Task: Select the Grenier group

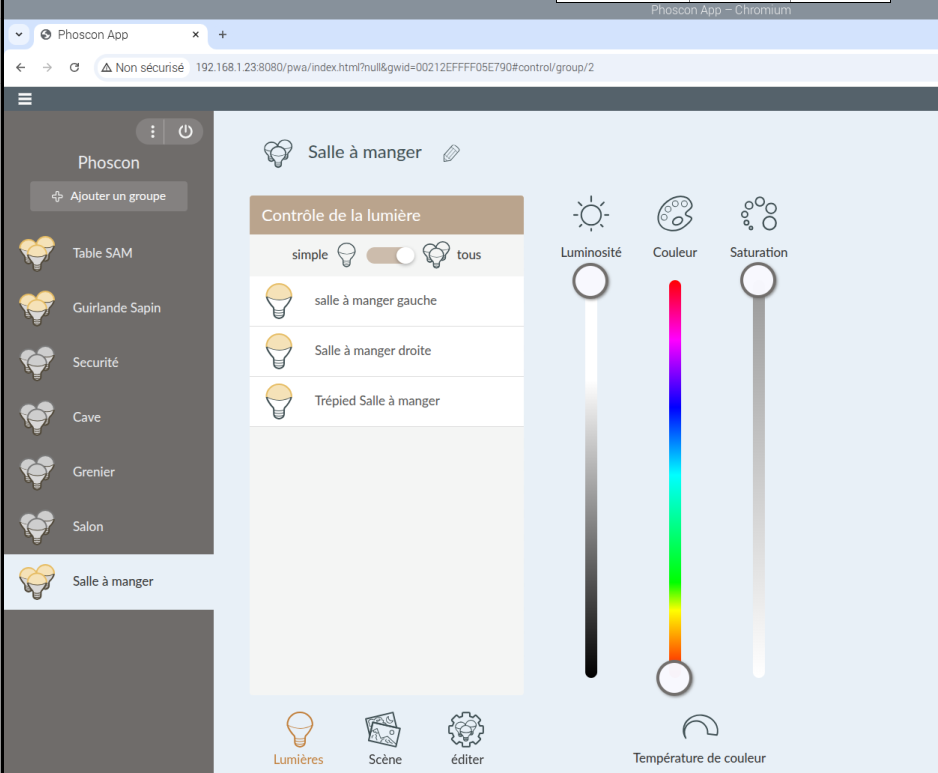Action: (109, 472)
